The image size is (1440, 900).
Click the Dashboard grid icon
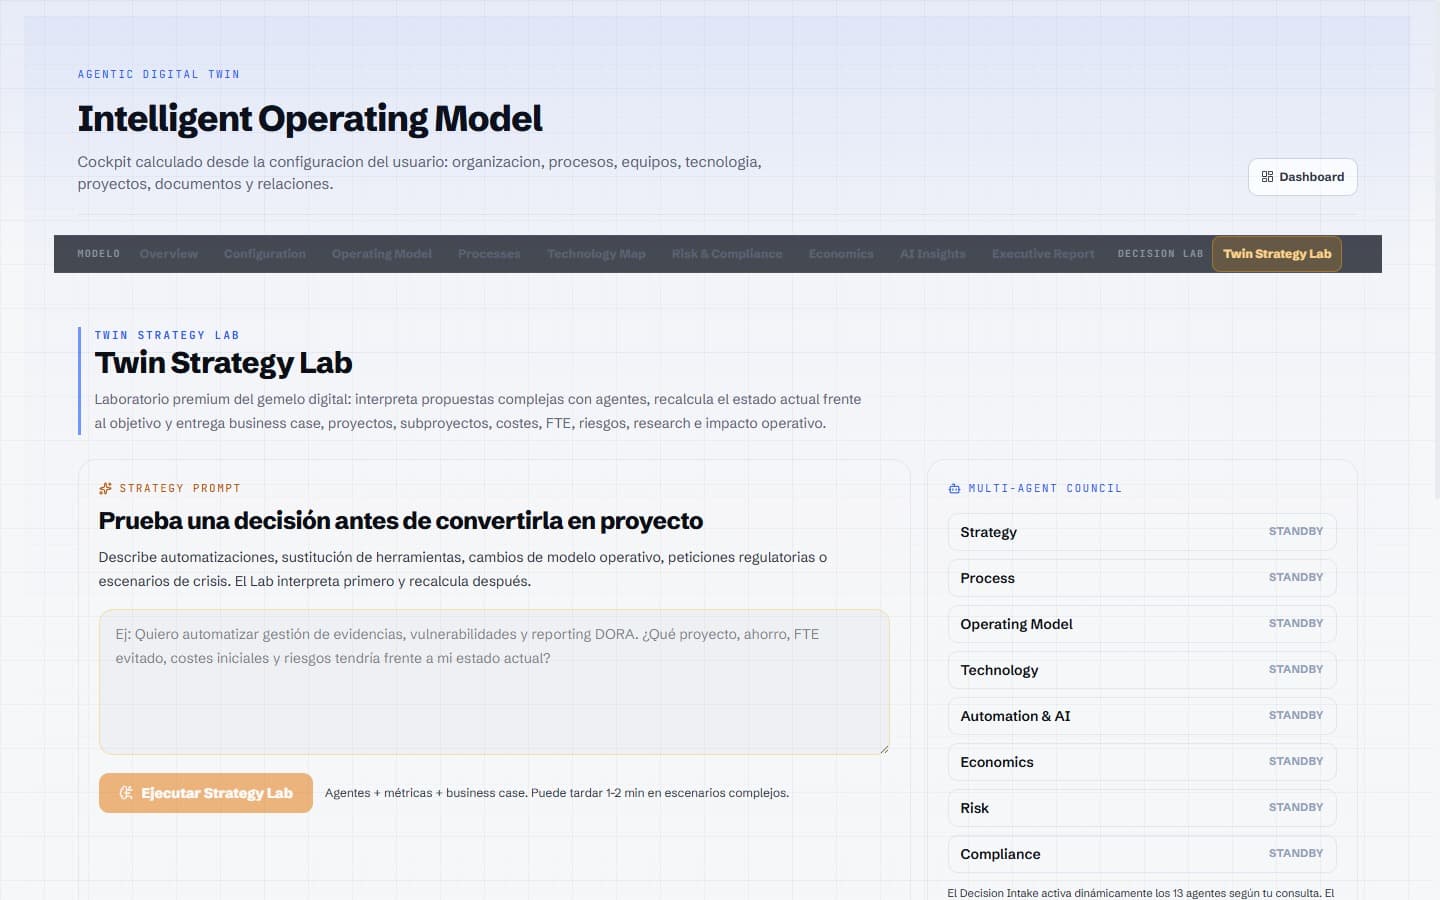coord(1267,177)
